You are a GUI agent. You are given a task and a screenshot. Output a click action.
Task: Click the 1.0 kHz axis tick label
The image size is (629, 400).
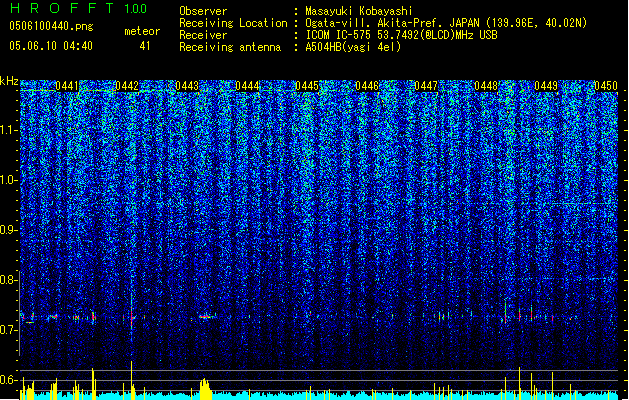[9, 180]
